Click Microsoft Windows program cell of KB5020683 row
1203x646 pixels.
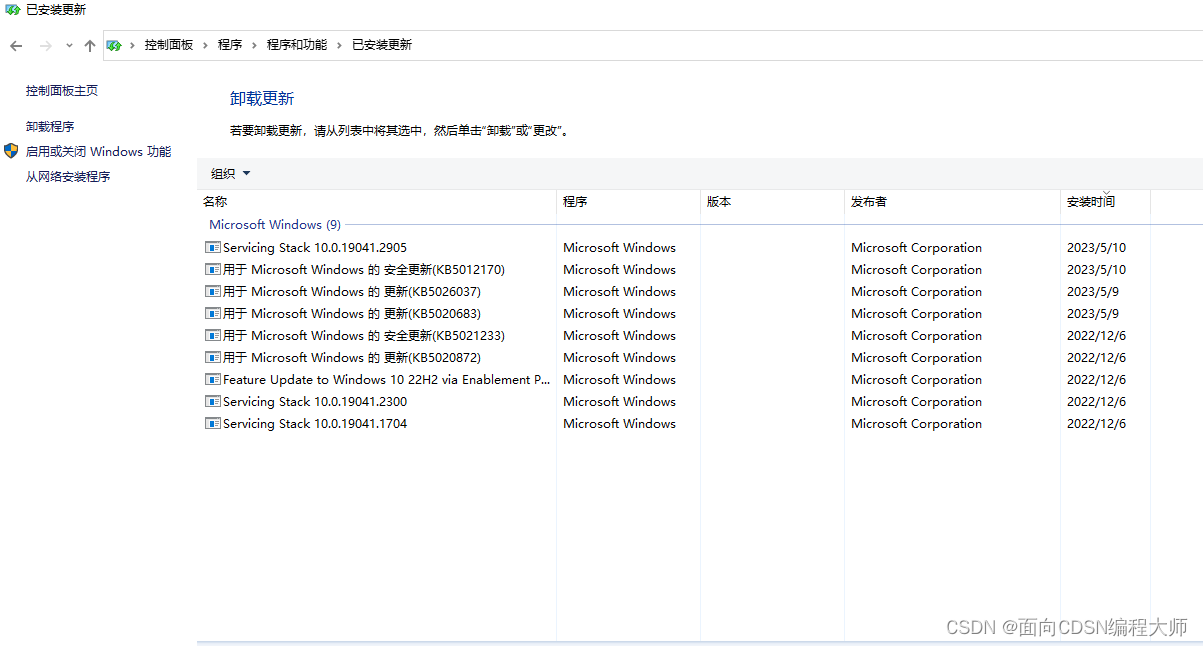pyautogui.click(x=619, y=313)
